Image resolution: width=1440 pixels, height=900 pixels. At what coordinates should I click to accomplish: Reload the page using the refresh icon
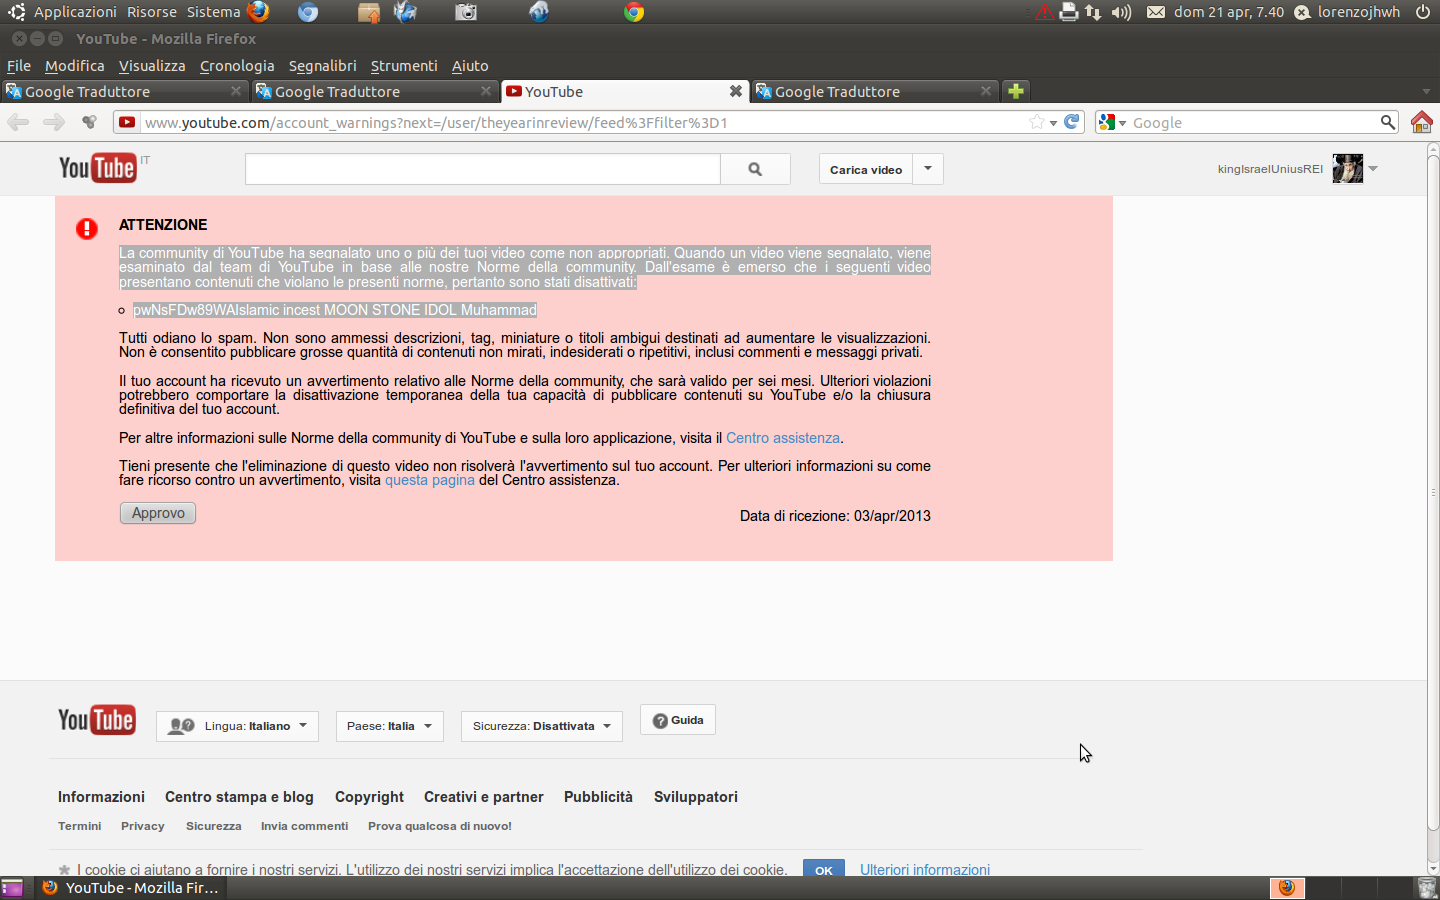tap(1072, 122)
